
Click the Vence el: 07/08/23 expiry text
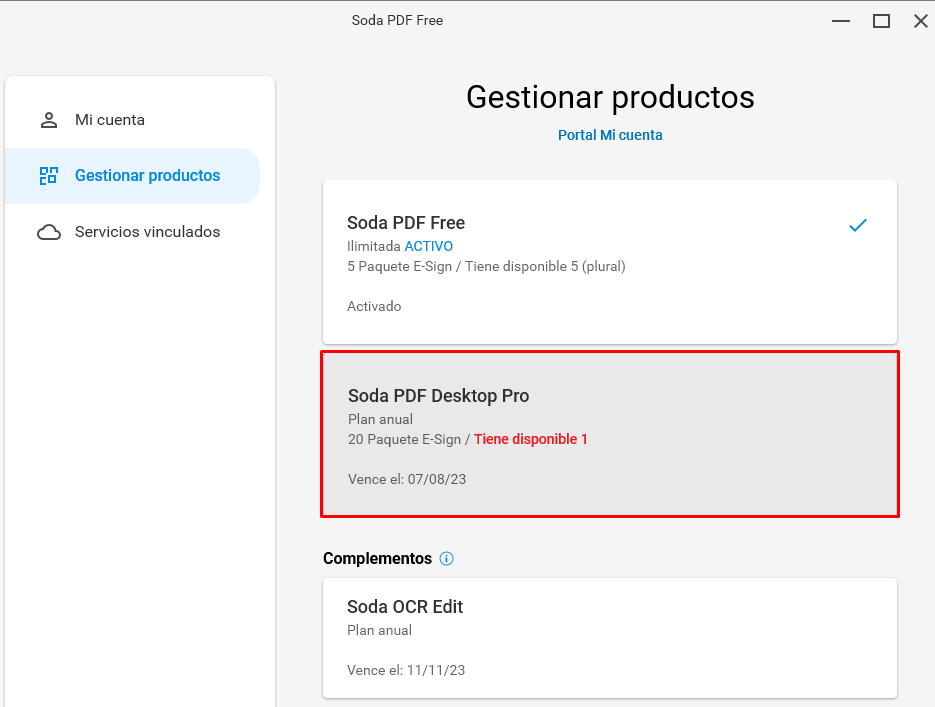click(407, 479)
